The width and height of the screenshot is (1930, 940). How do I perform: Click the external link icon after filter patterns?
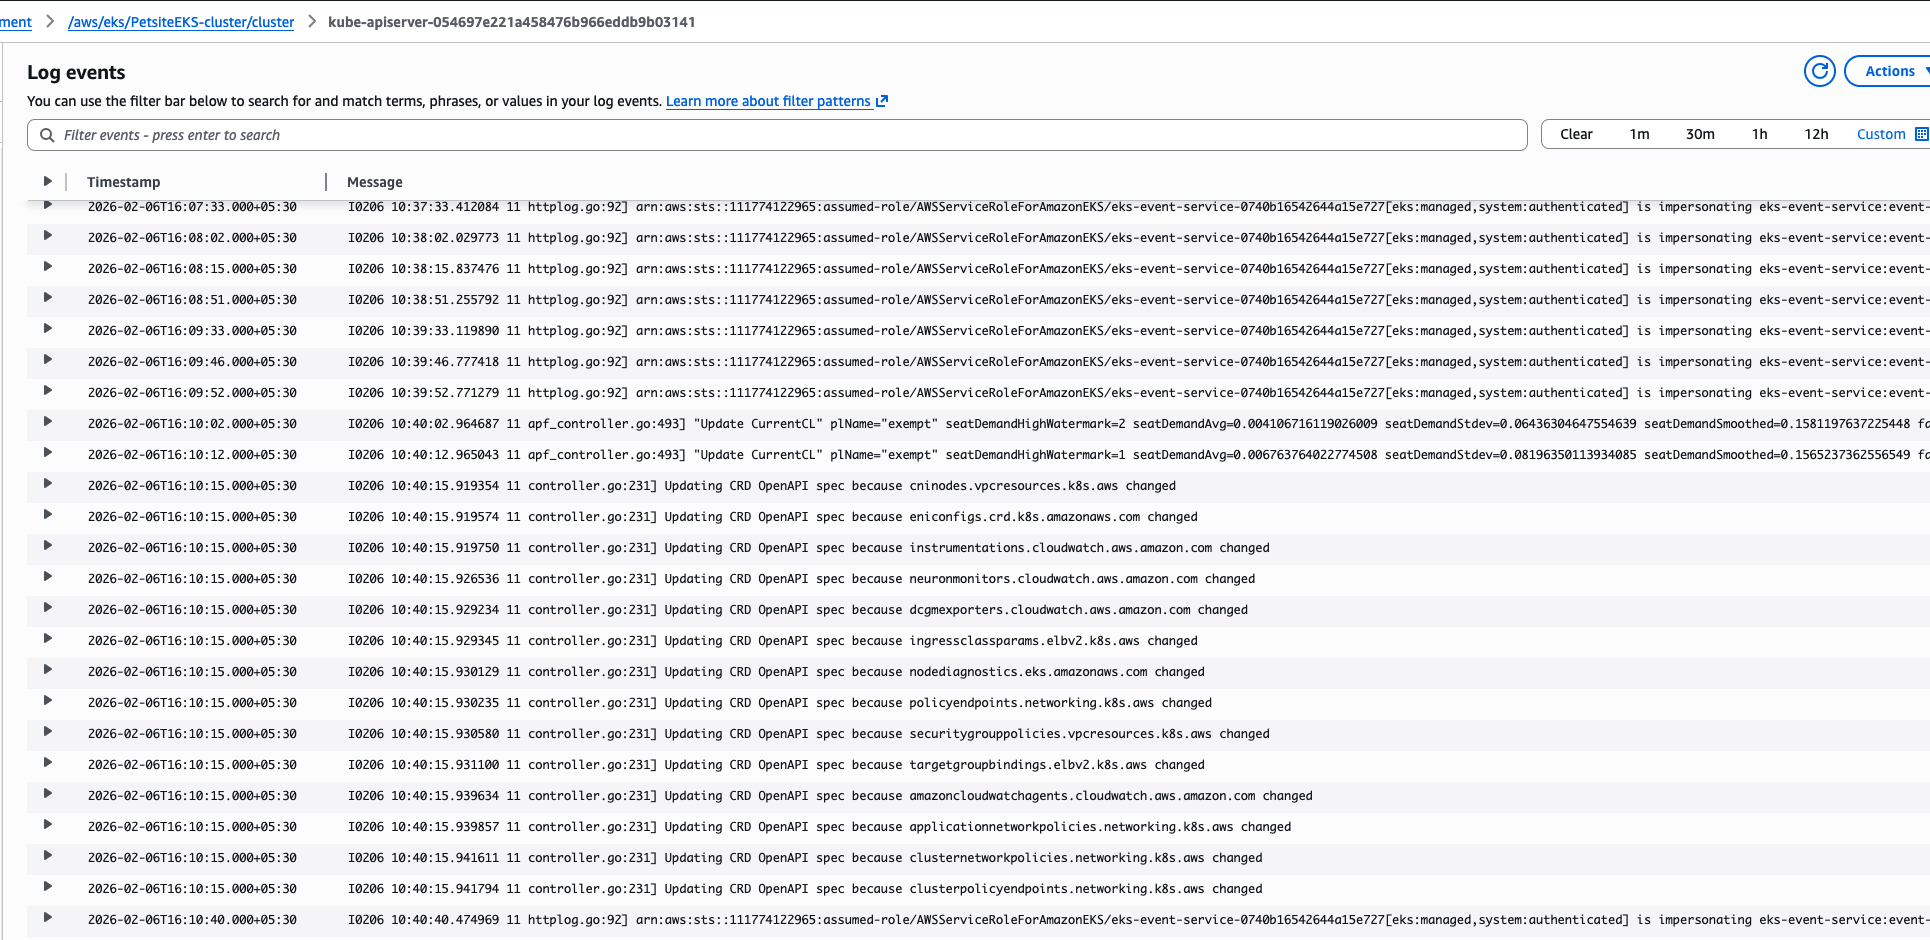[x=882, y=101]
